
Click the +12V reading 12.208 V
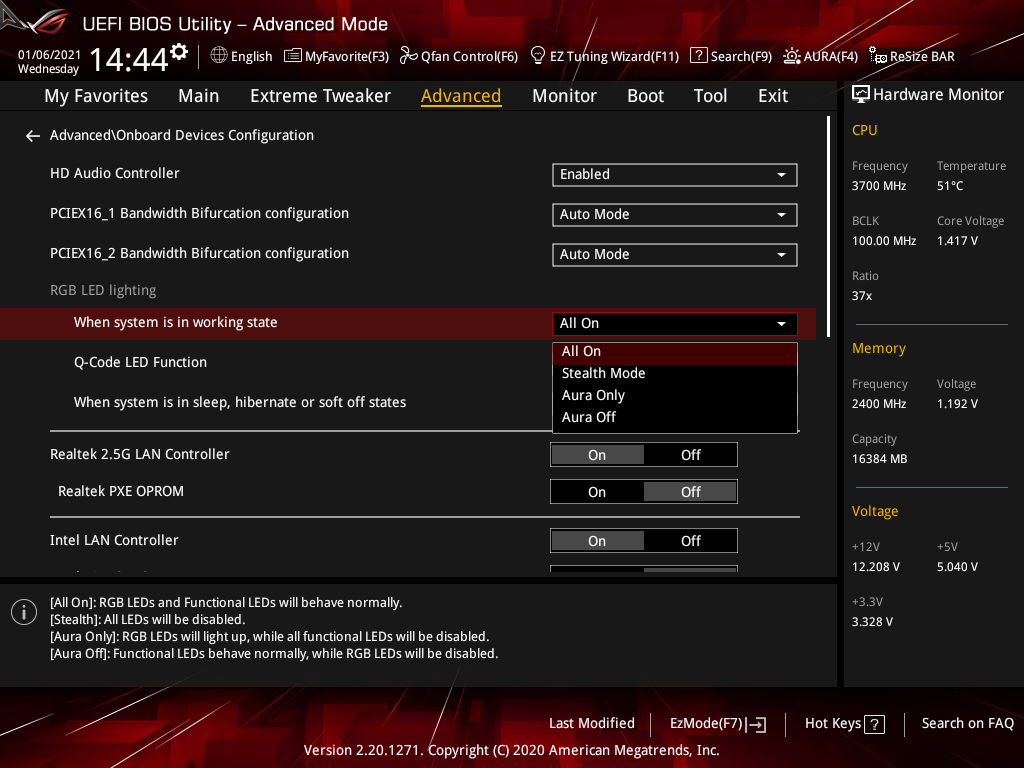click(876, 567)
